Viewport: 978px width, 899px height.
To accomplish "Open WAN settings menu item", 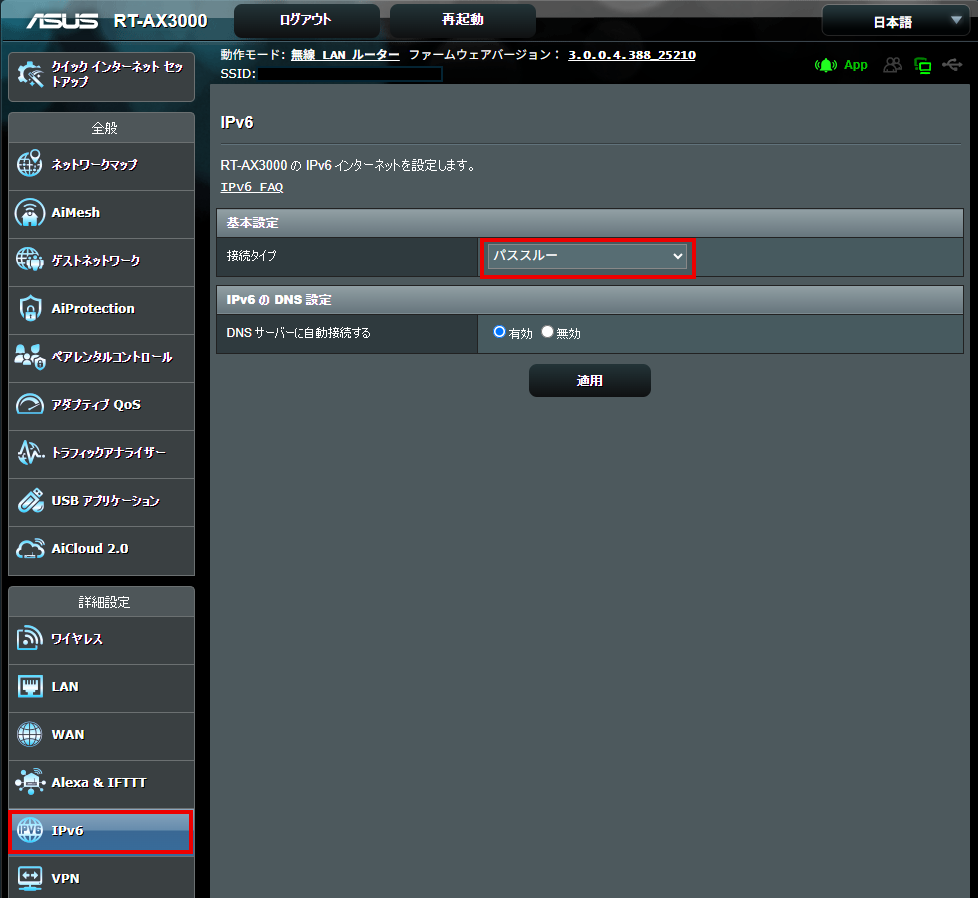I will click(x=101, y=737).
